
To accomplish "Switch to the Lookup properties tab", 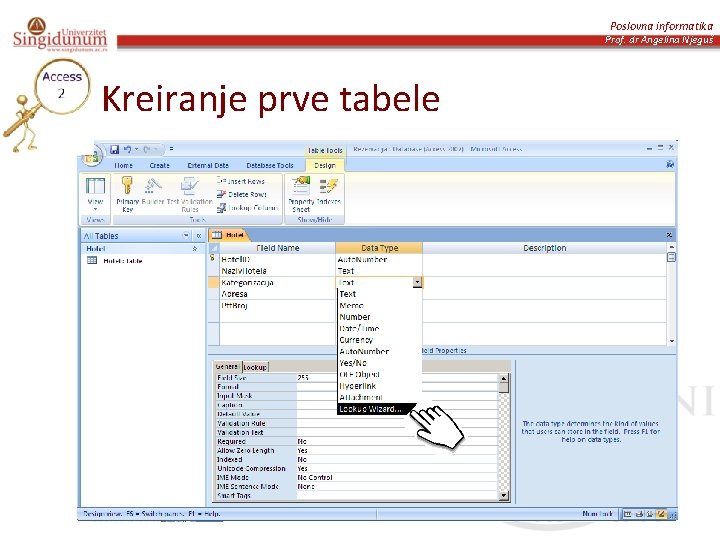I will [x=255, y=367].
